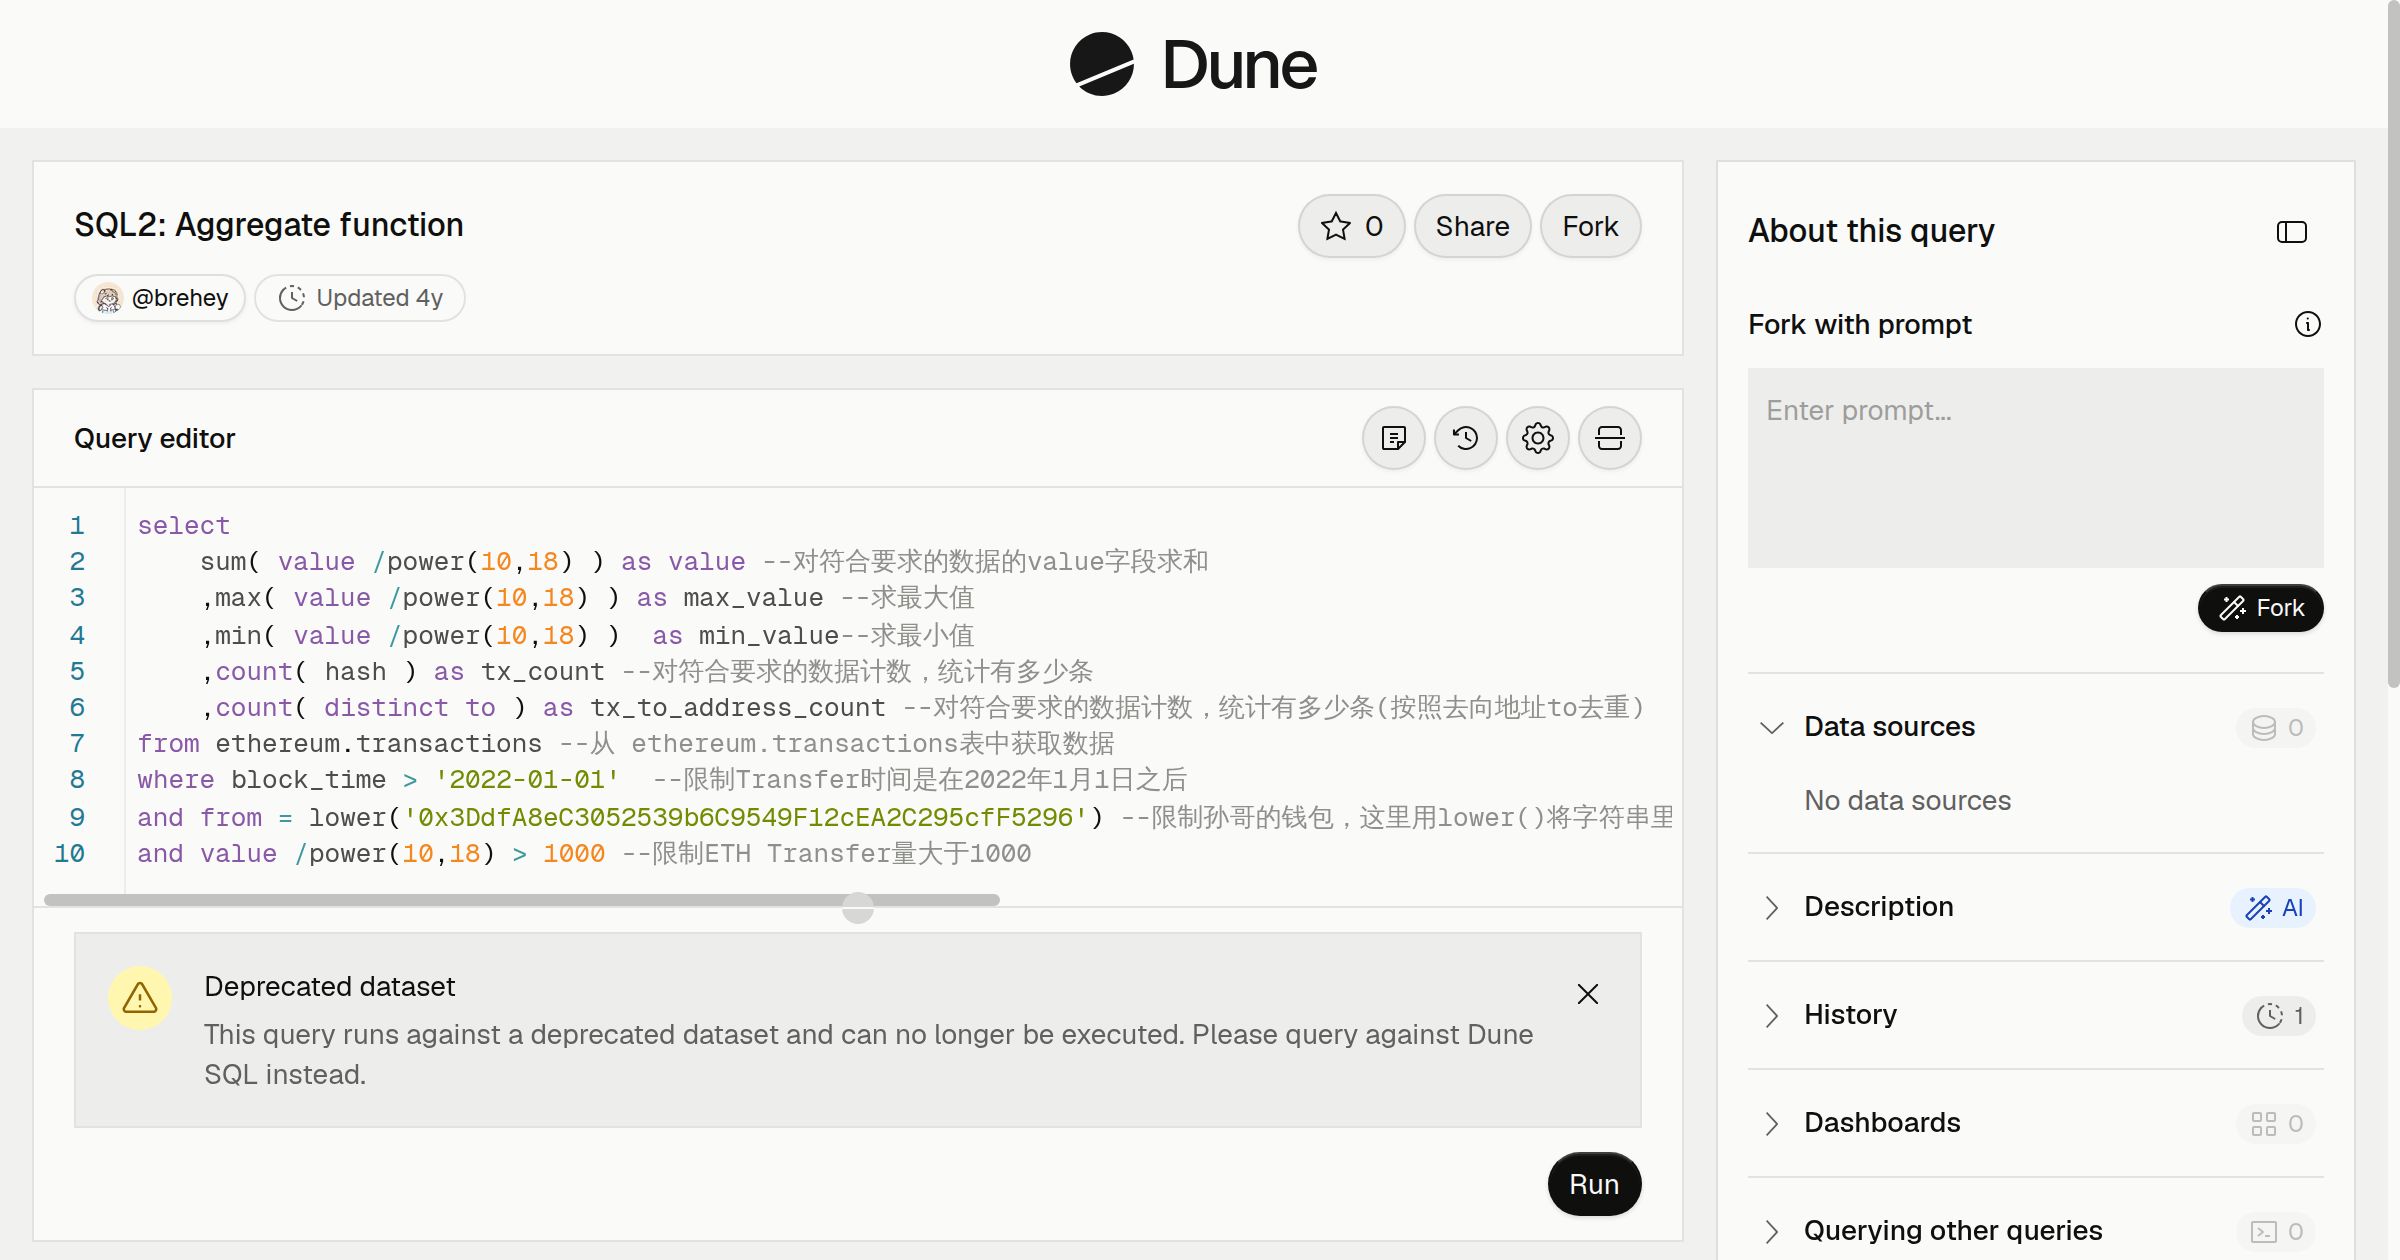Click the black Fork with prompt button
This screenshot has width=2400, height=1260.
click(2260, 608)
